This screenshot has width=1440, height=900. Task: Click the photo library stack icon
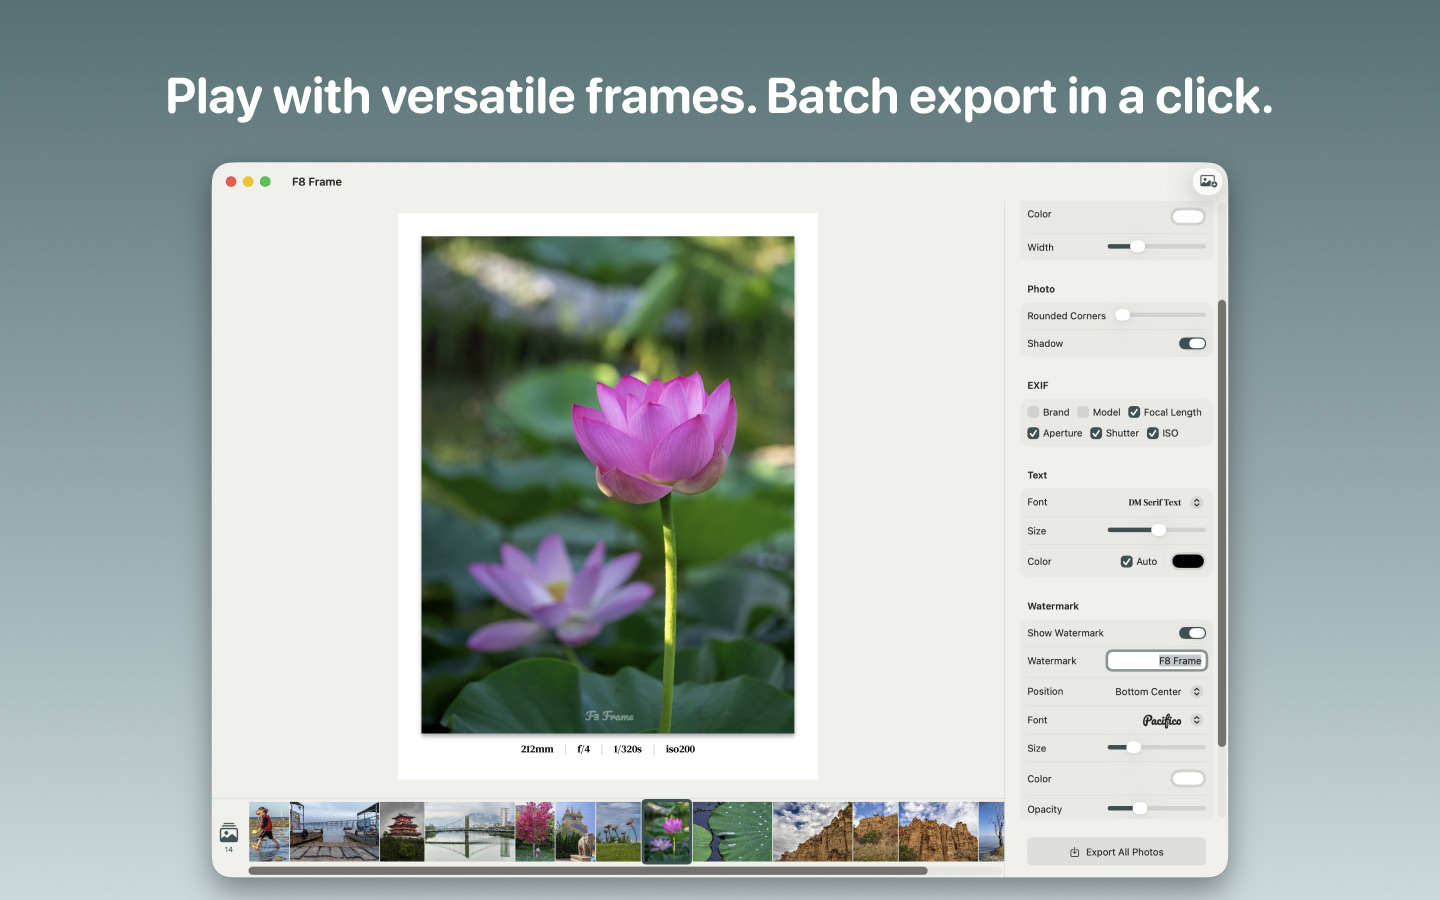point(229,832)
